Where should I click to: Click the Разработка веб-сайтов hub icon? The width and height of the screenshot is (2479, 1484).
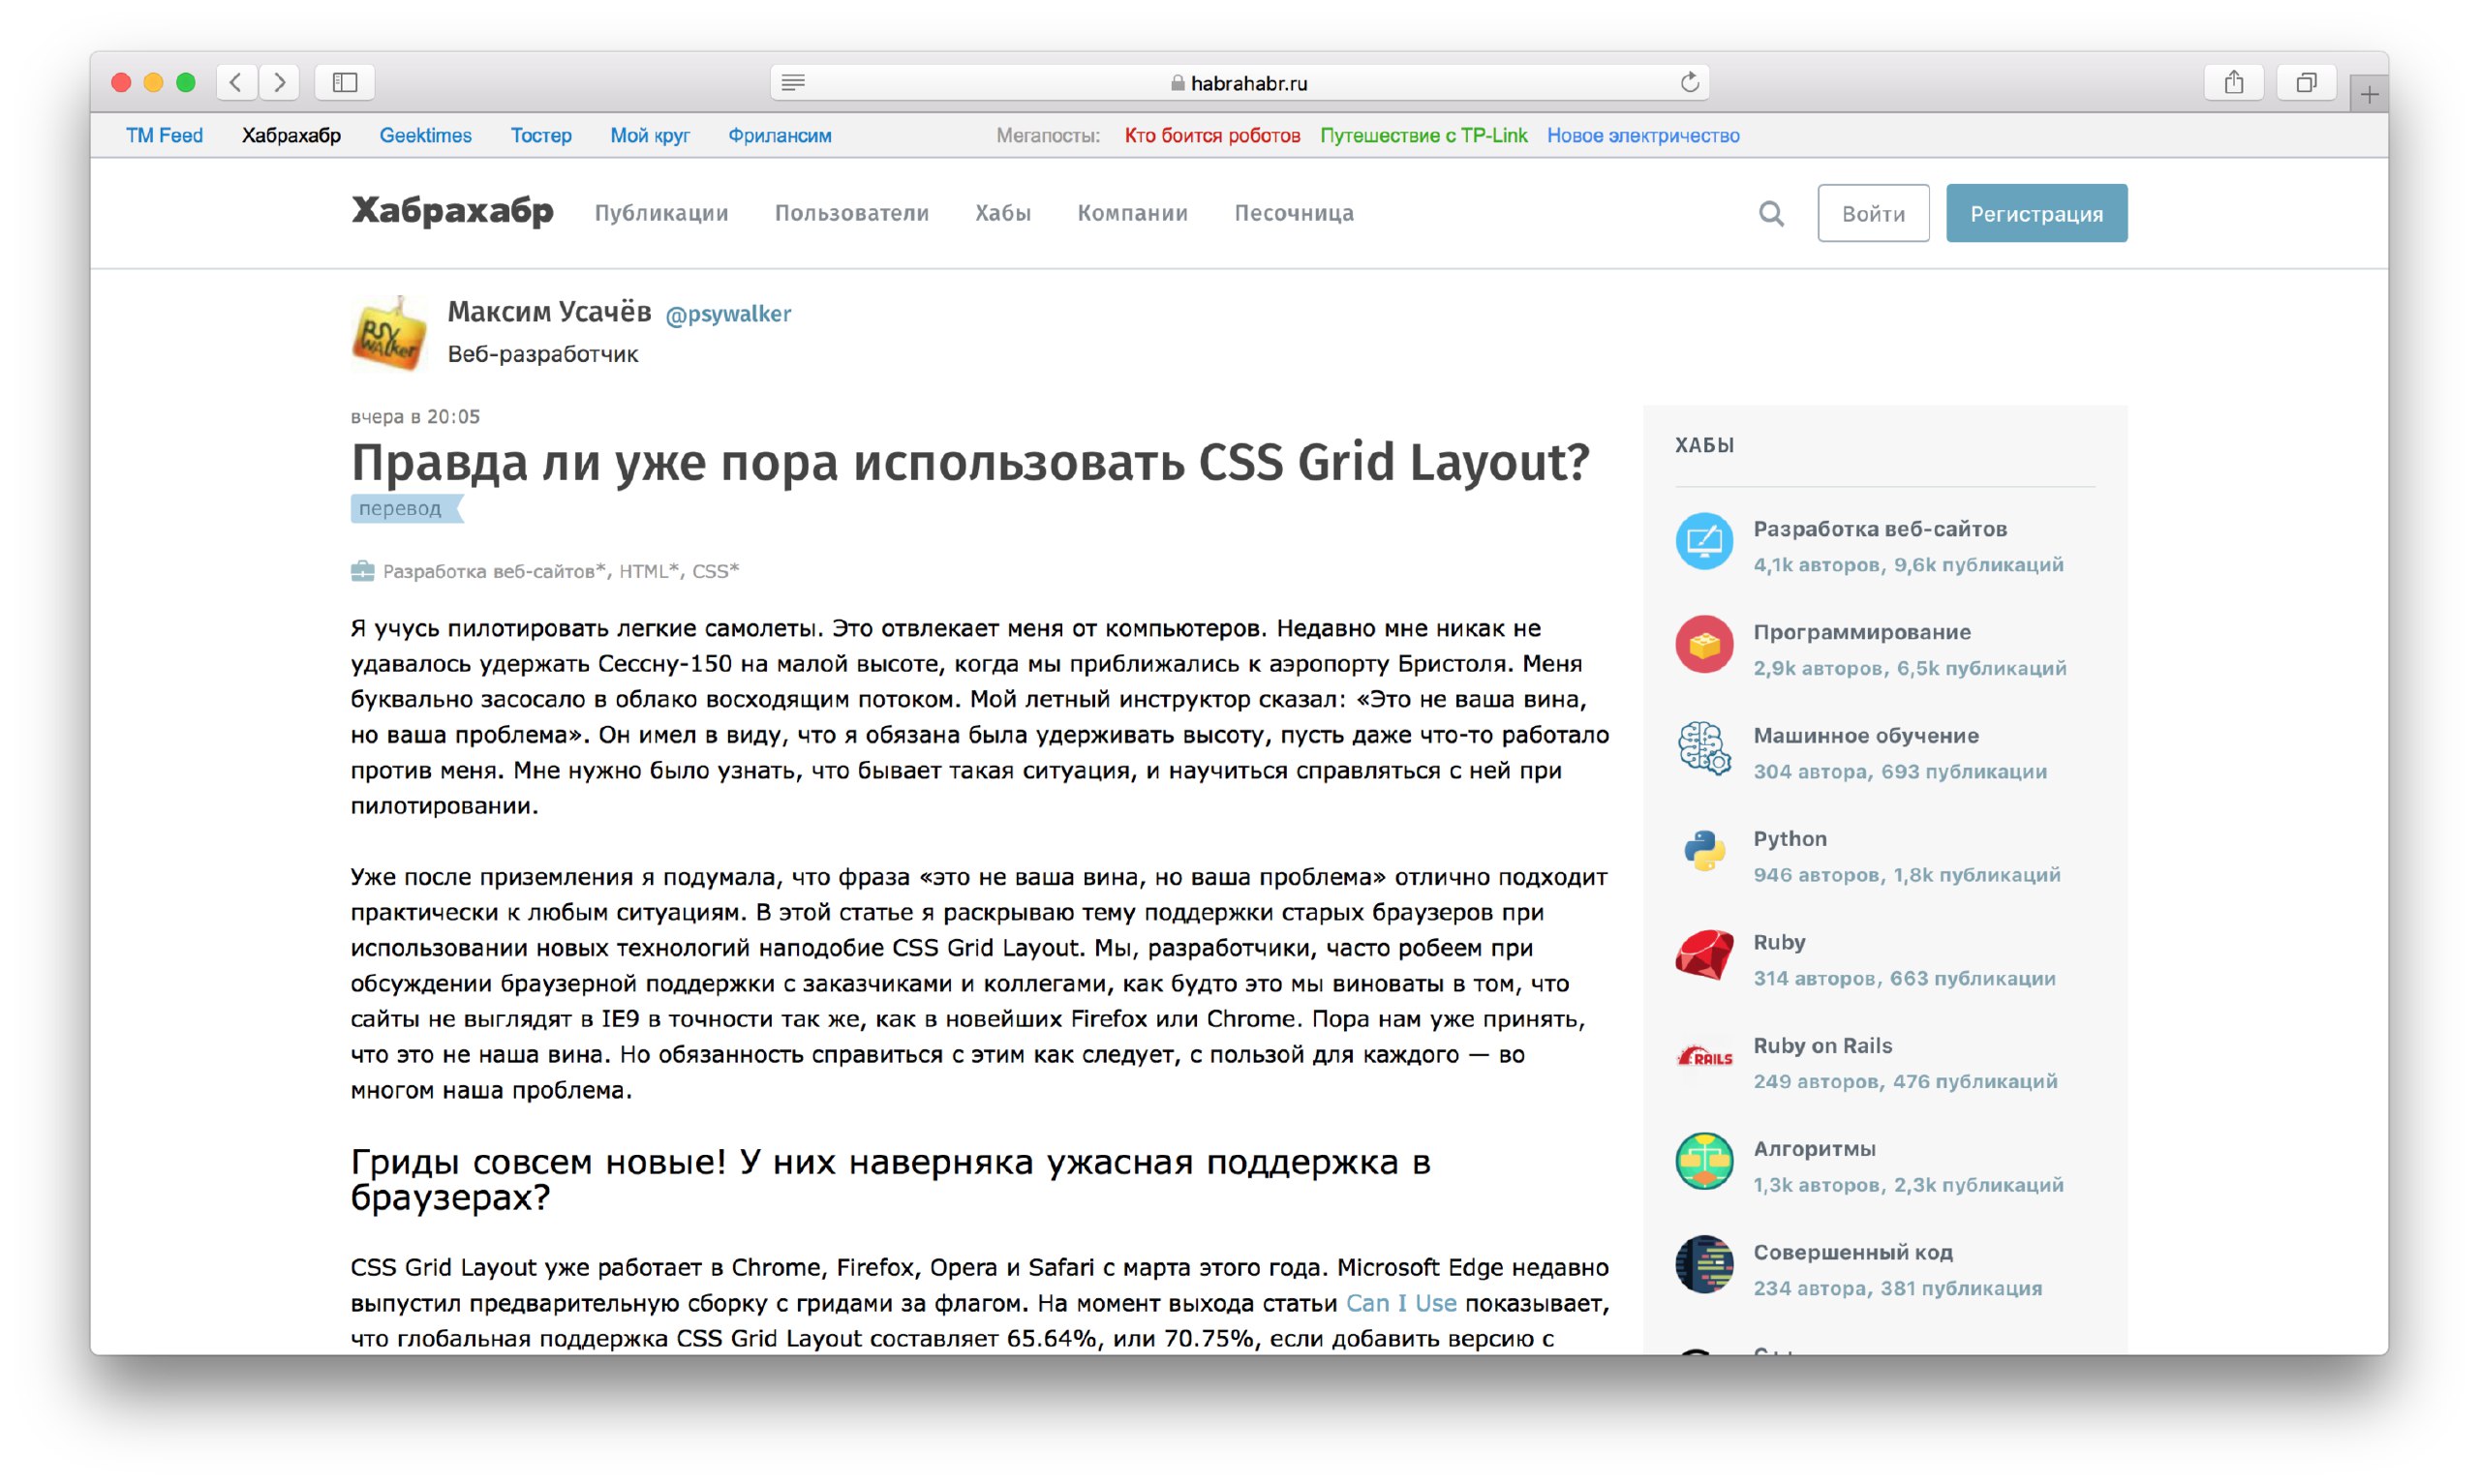point(1704,541)
